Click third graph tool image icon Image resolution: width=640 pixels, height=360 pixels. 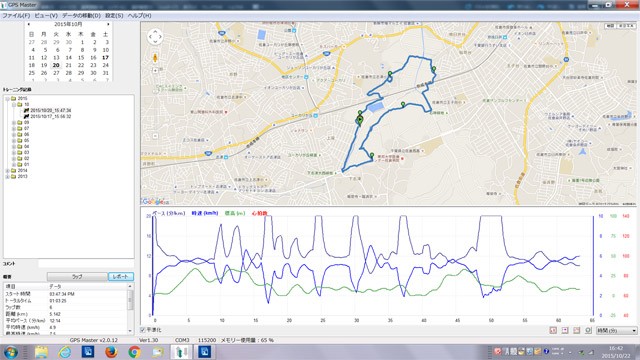coord(576,330)
